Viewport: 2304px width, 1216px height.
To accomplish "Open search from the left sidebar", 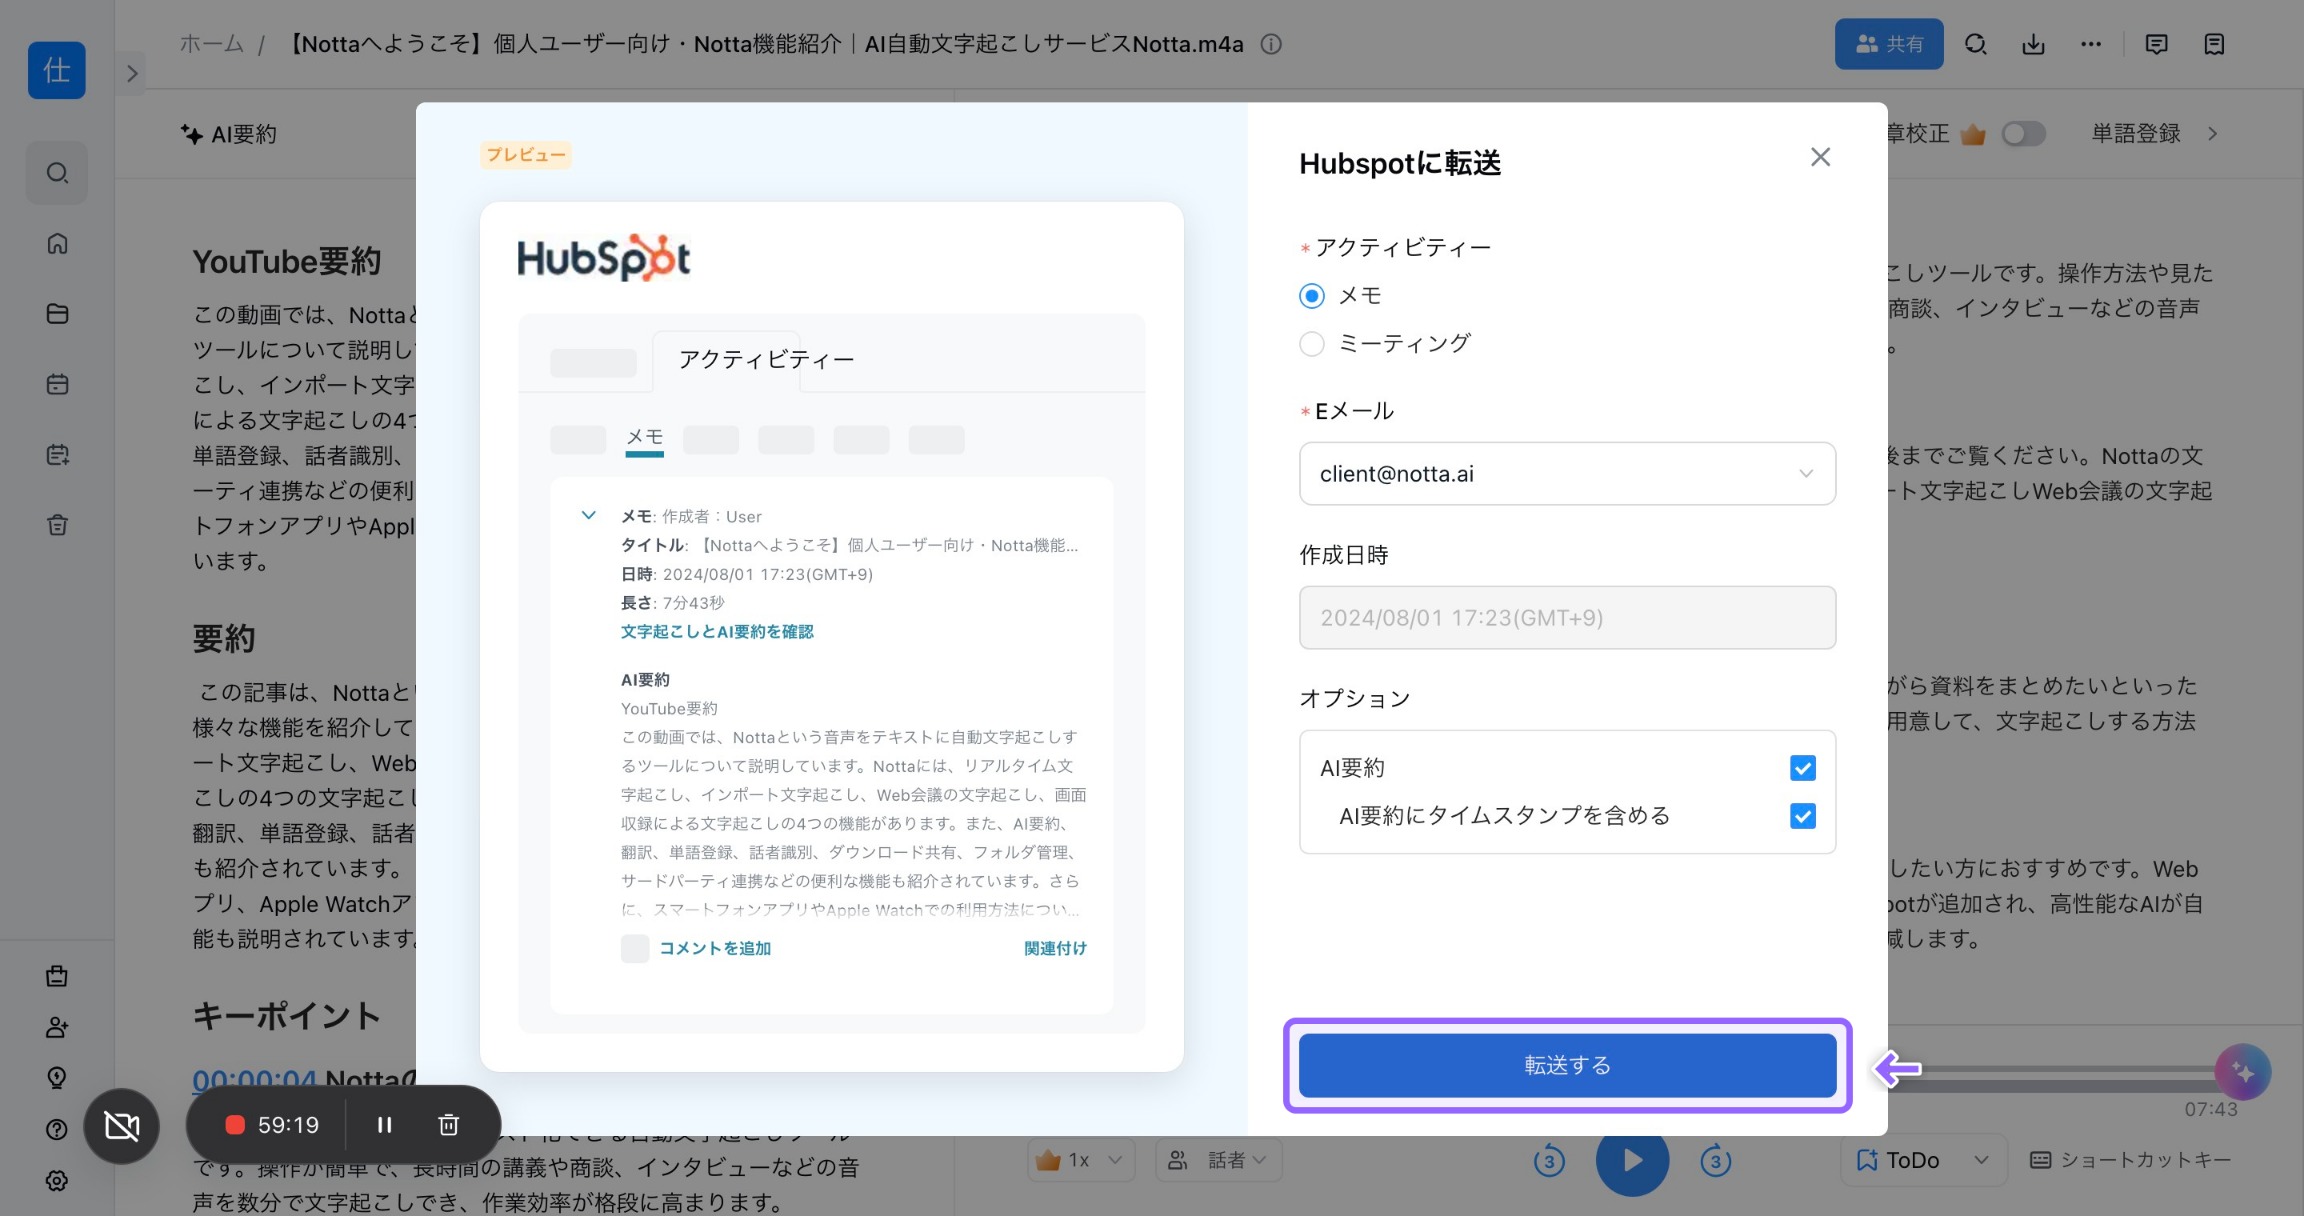I will [x=57, y=173].
